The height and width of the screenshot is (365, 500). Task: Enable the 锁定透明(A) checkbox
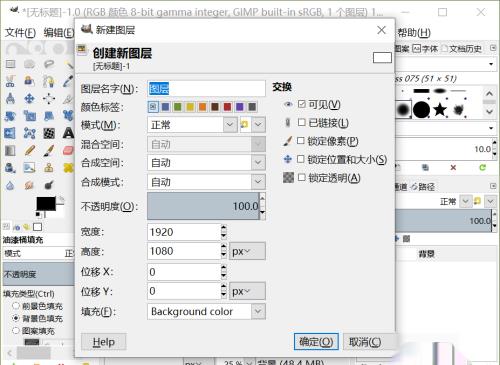coord(302,178)
